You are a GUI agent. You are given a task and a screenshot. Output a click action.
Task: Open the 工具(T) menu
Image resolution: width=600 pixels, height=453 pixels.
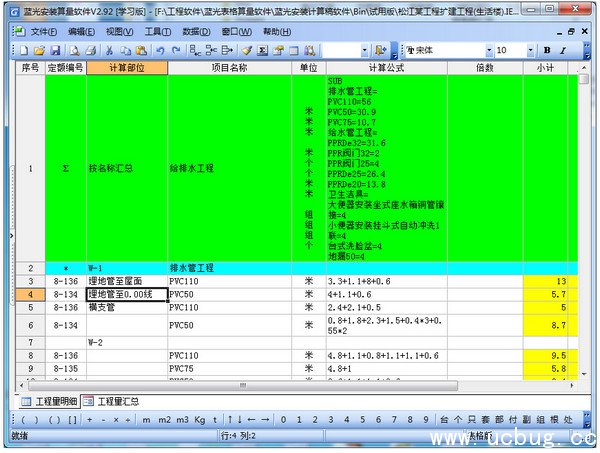tap(158, 32)
